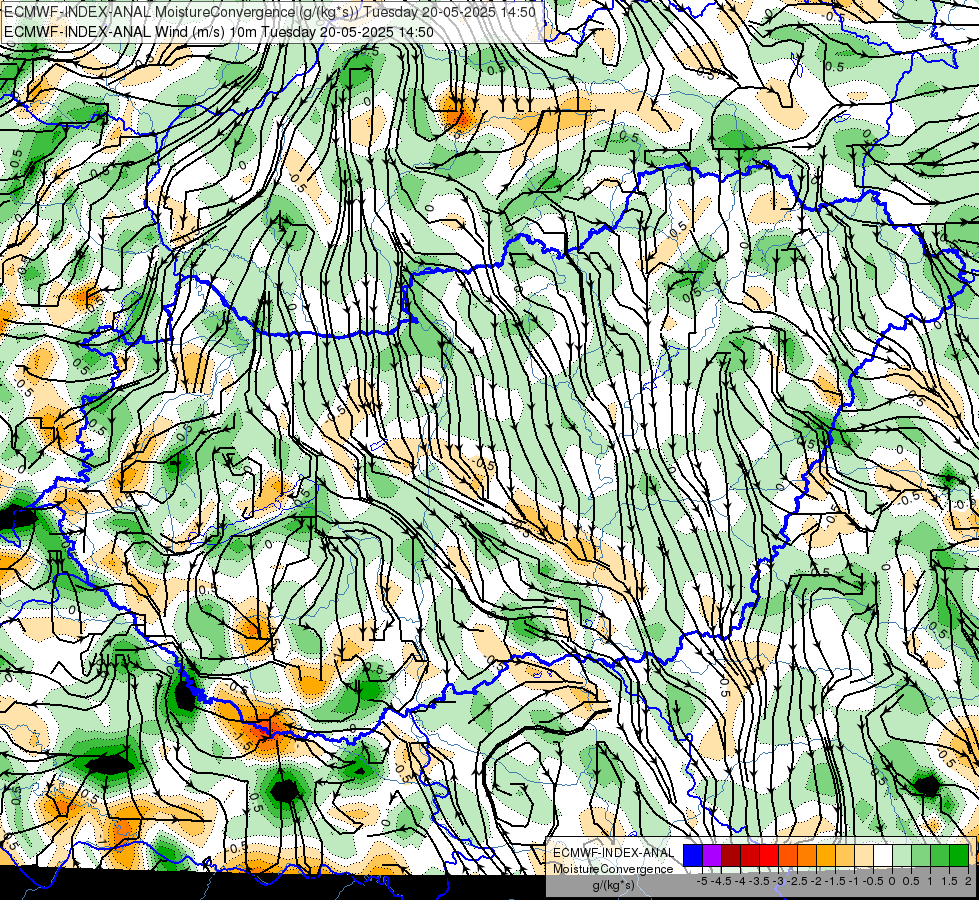This screenshot has height=900, width=979.
Task: Click the Wind (m/s) 10m title line
Action: coord(219,32)
